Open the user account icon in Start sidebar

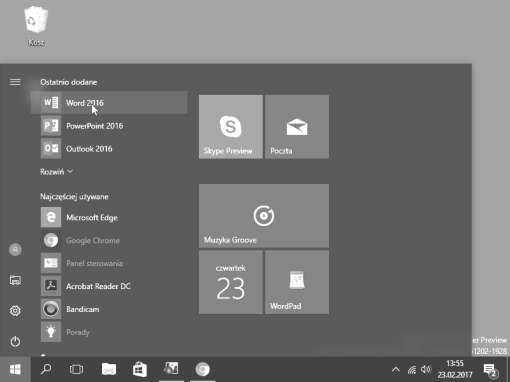[15, 249]
